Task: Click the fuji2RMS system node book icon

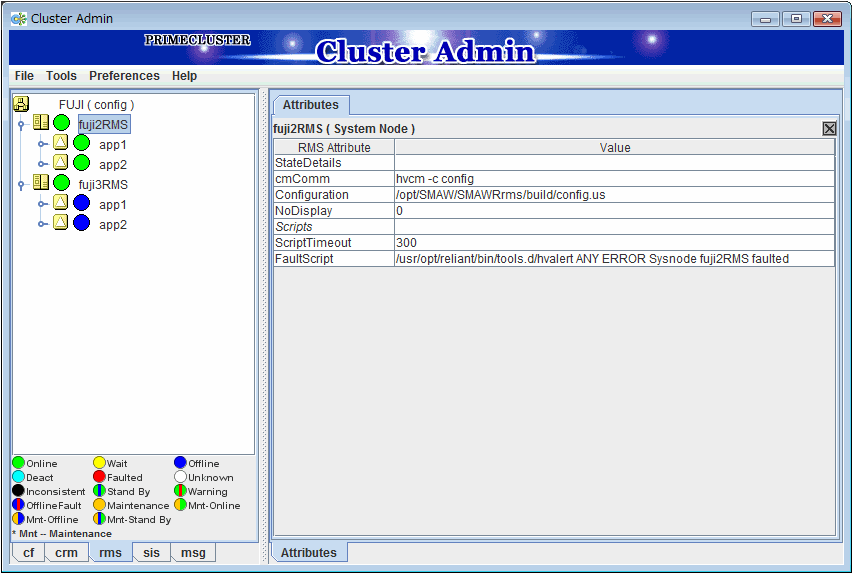Action: 41,122
